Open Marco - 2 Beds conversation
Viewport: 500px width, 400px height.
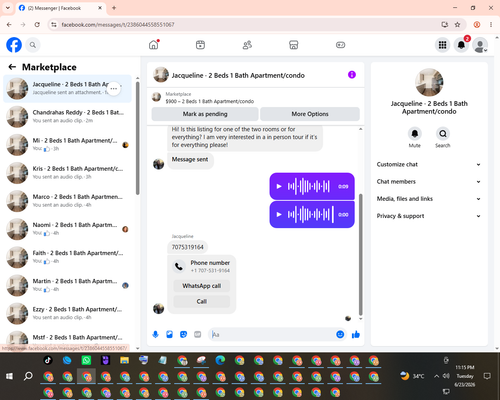[67, 201]
